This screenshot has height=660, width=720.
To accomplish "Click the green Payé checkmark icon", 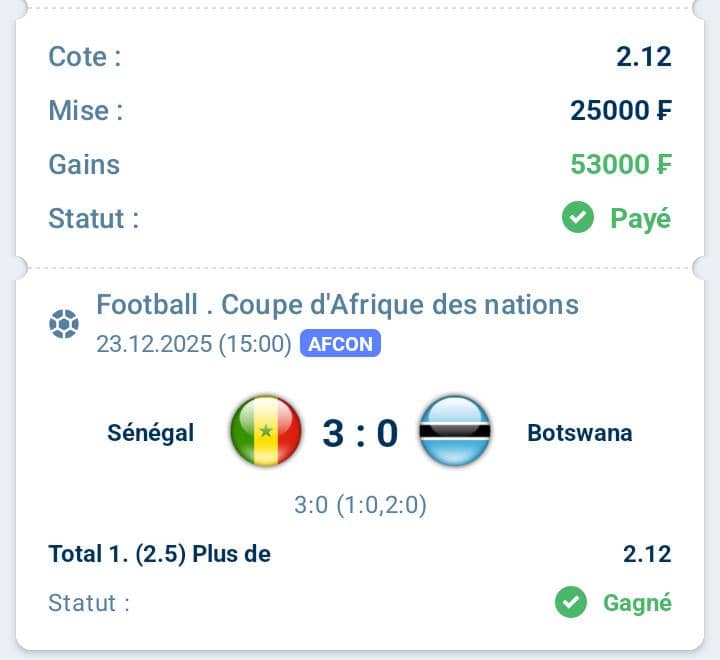I will [x=577, y=217].
